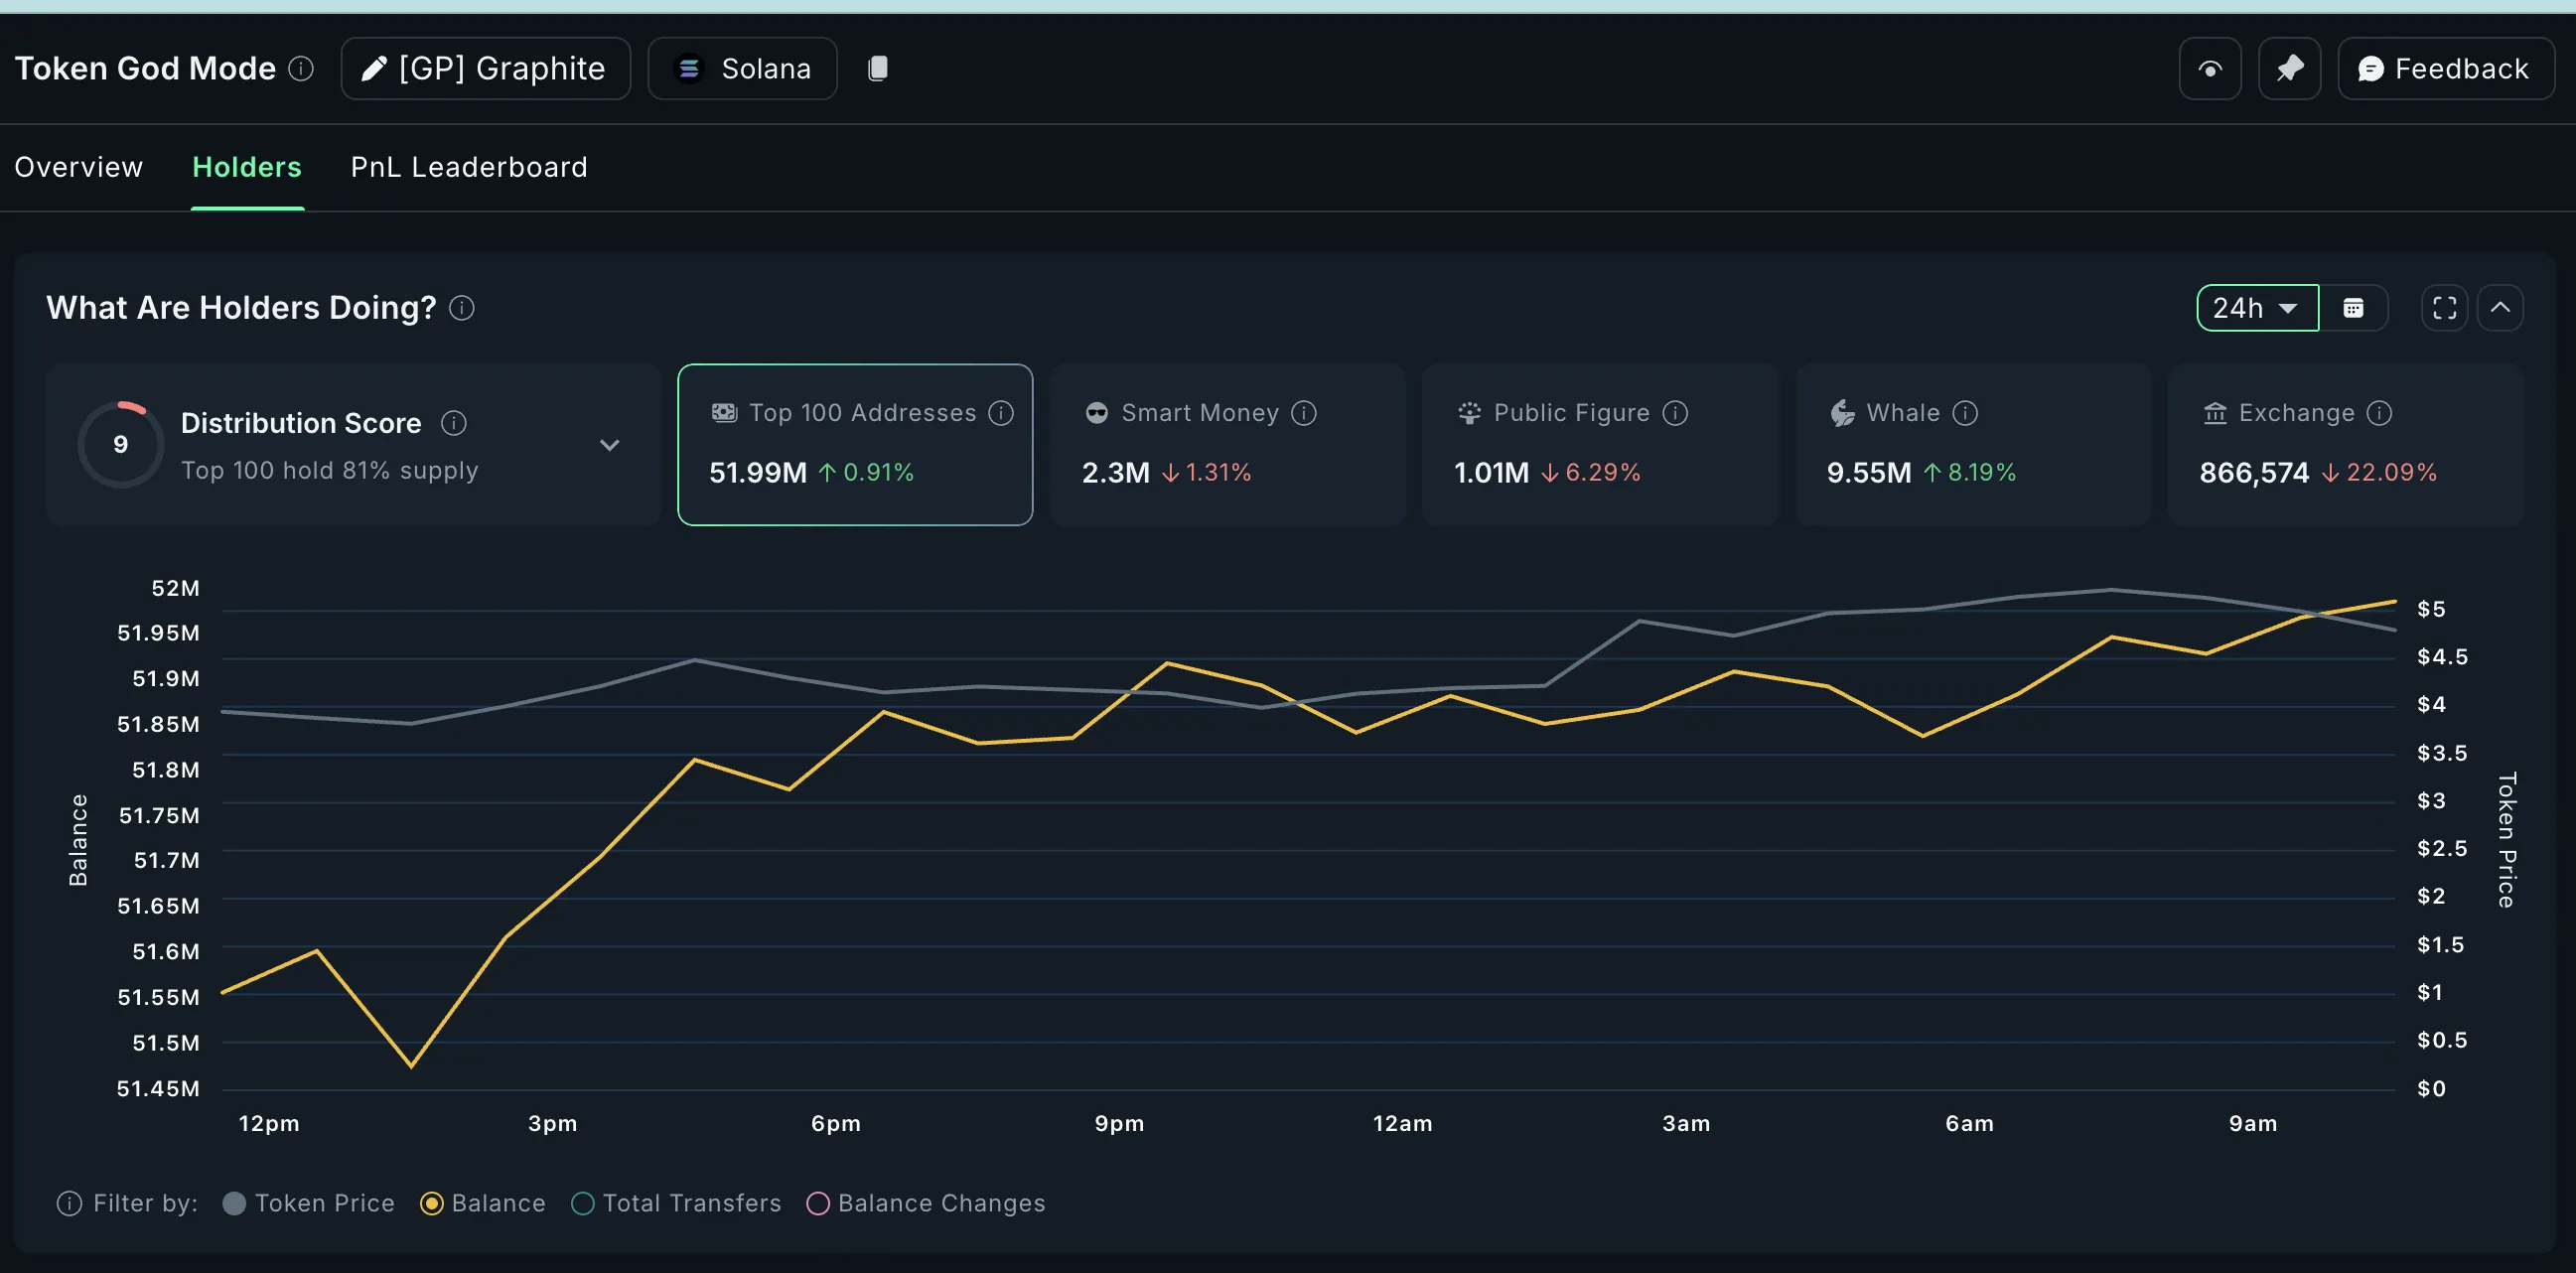Open the 24h timeframe dropdown
This screenshot has width=2576, height=1273.
click(2256, 308)
